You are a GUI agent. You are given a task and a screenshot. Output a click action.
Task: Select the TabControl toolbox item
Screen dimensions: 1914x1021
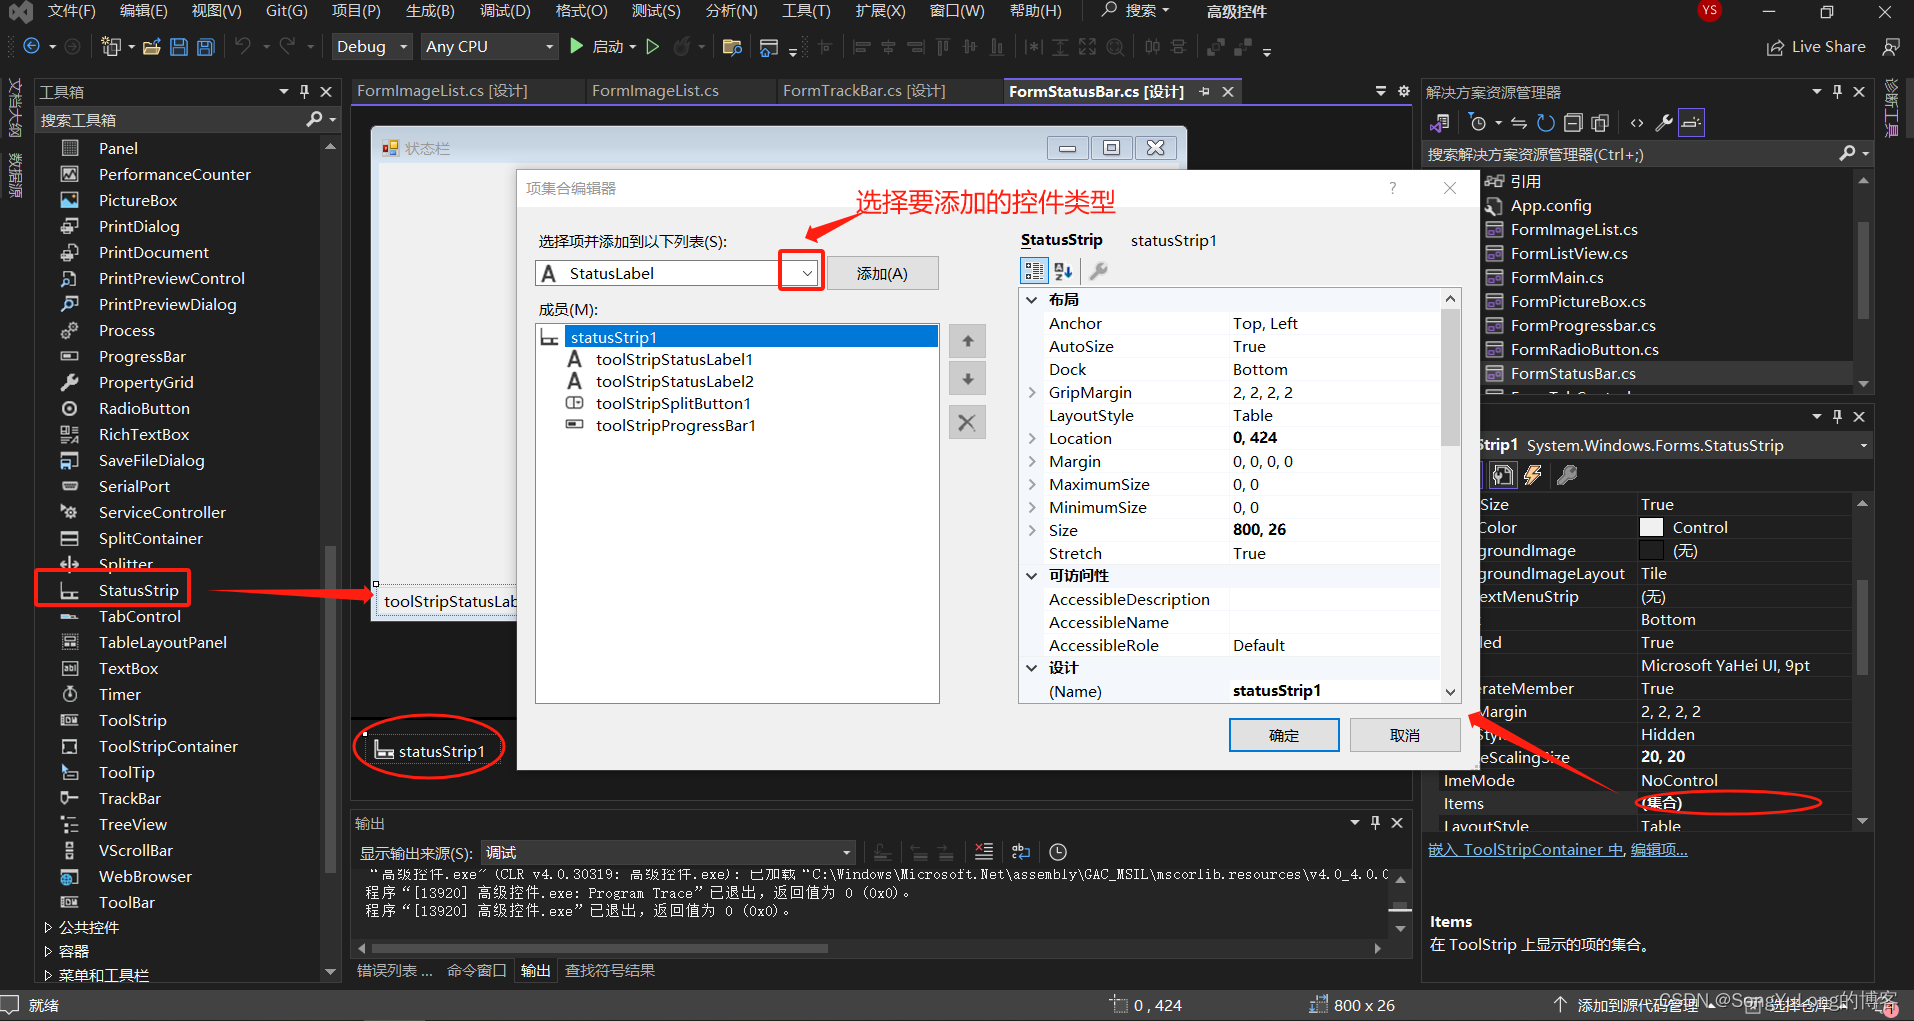coord(140,616)
